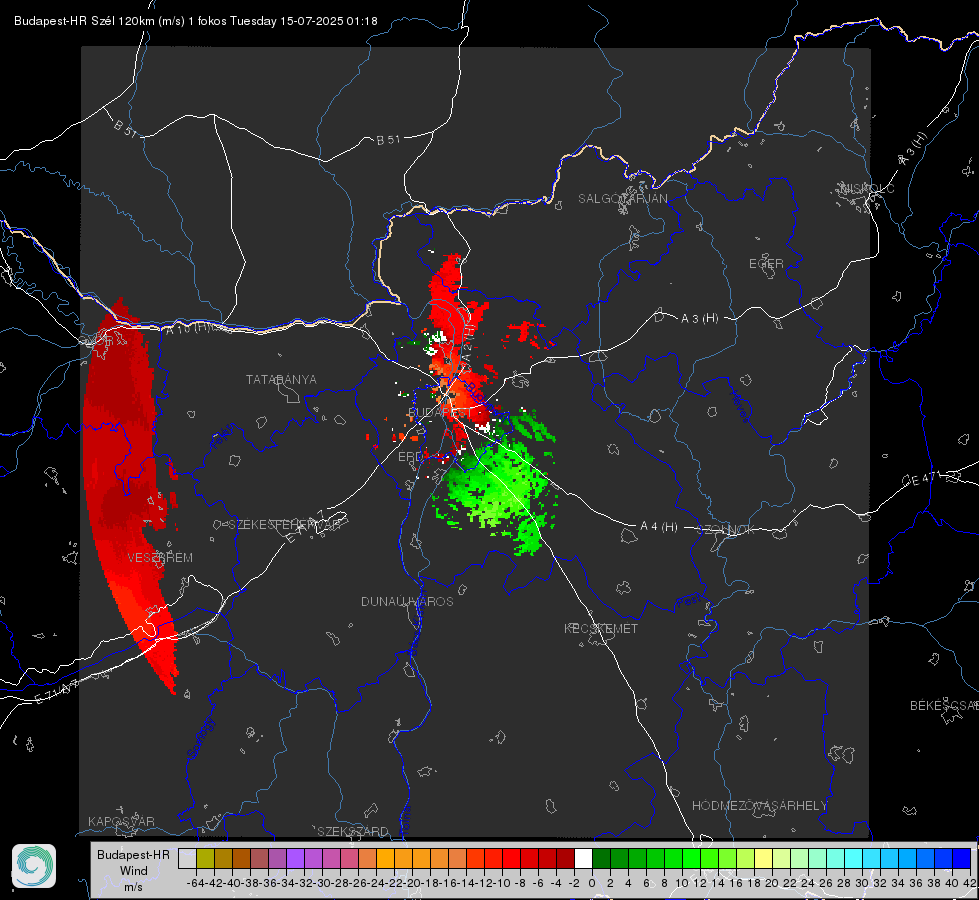This screenshot has width=979, height=900.
Task: Click the 10 value on the legend scale
Action: [x=682, y=883]
